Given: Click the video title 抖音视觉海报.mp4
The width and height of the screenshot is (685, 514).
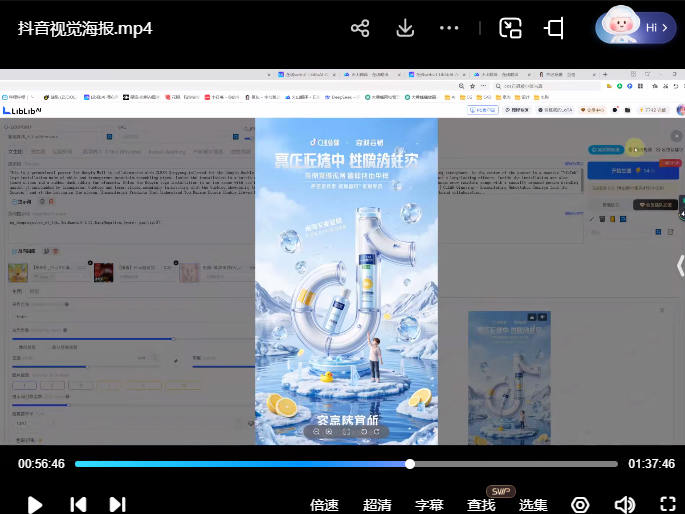Looking at the screenshot, I should [x=85, y=28].
